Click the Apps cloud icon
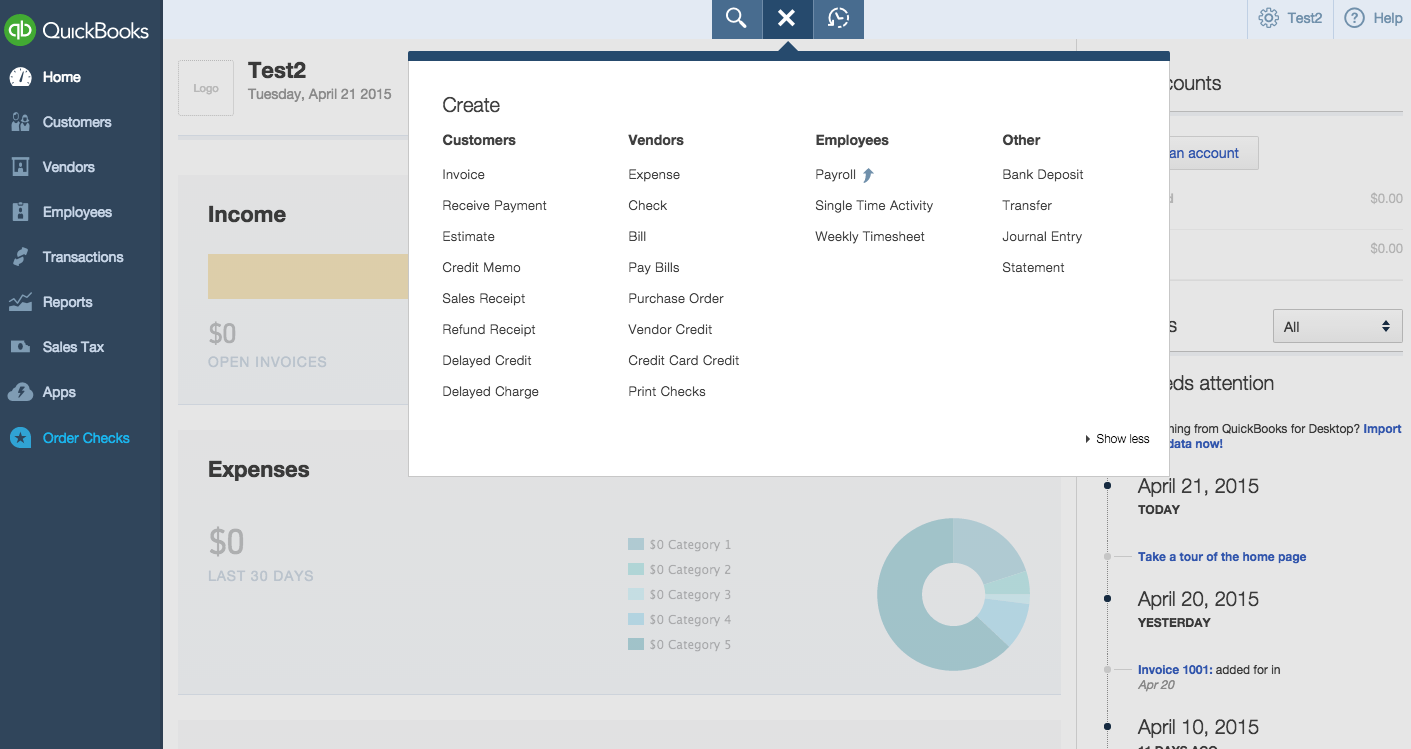 [x=20, y=392]
